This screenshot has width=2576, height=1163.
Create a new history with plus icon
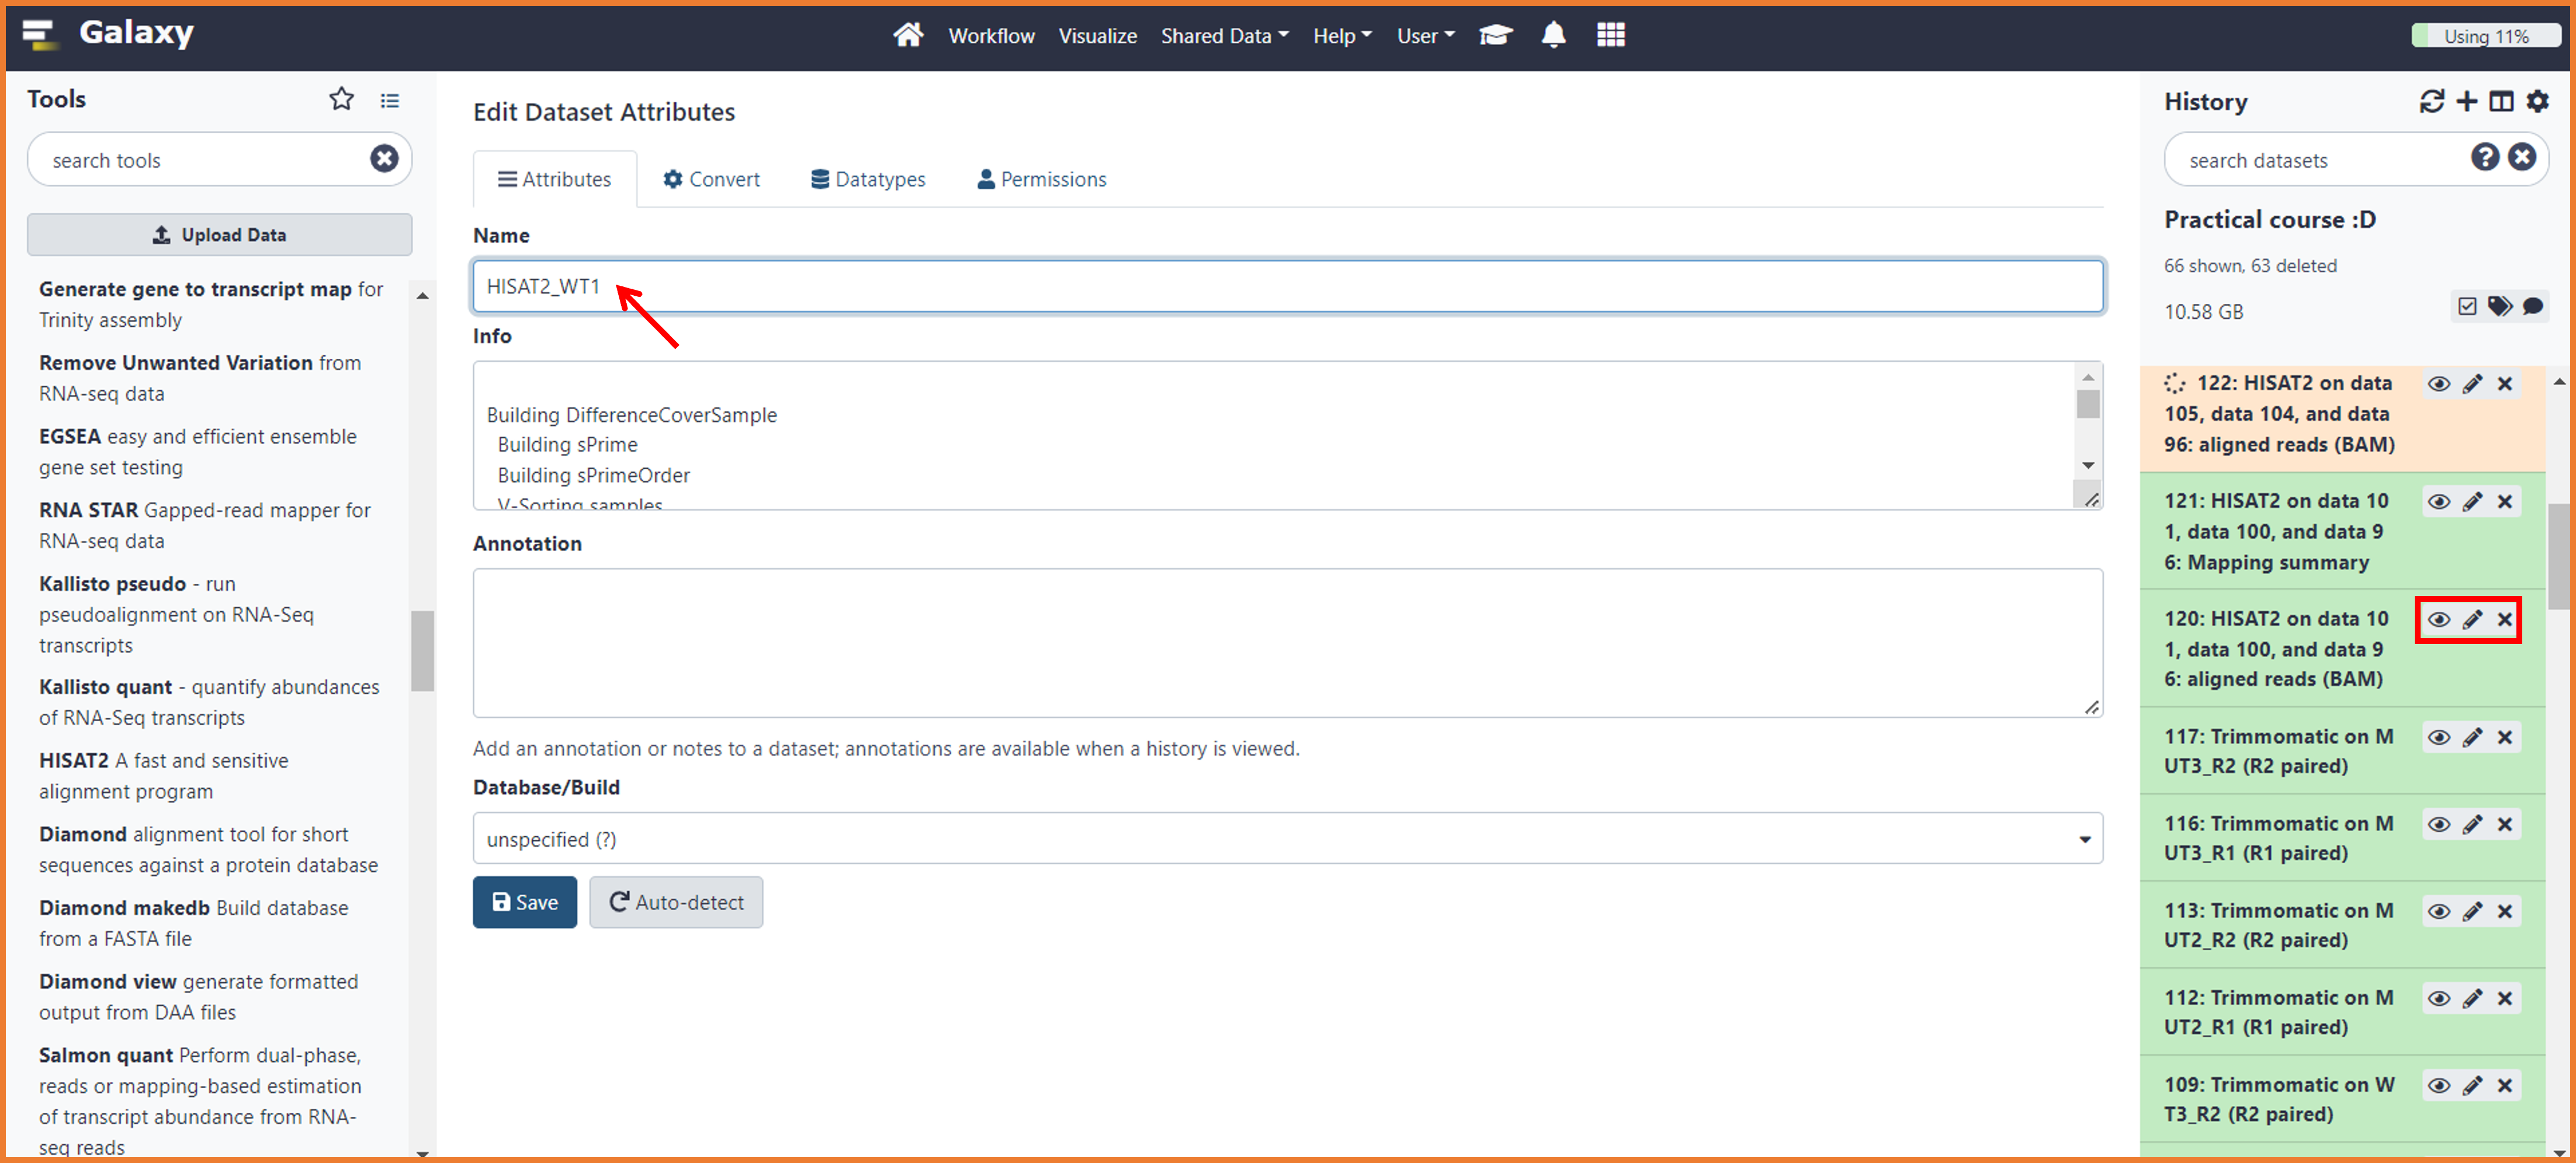2466,101
